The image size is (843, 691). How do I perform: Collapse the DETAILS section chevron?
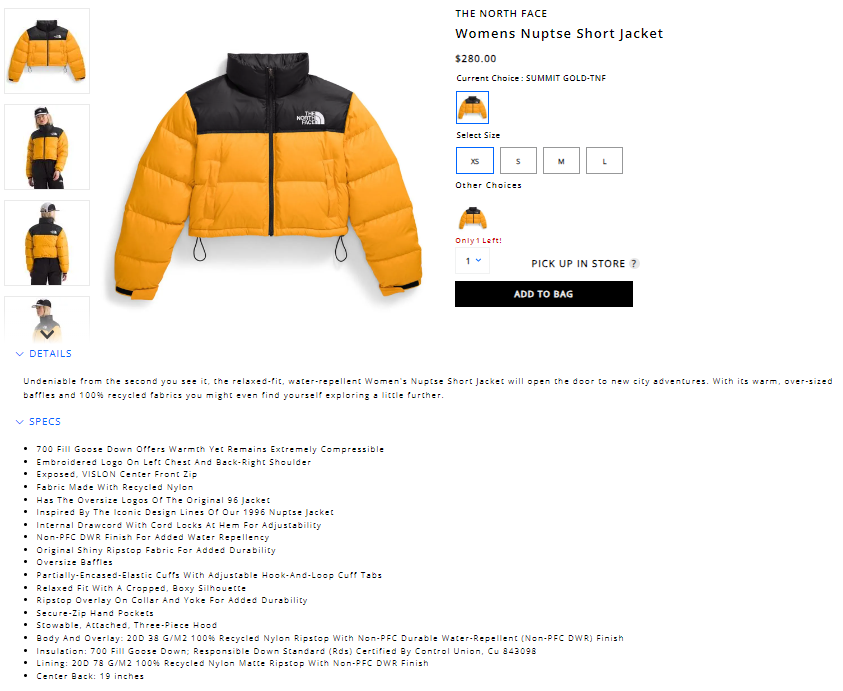coord(20,354)
